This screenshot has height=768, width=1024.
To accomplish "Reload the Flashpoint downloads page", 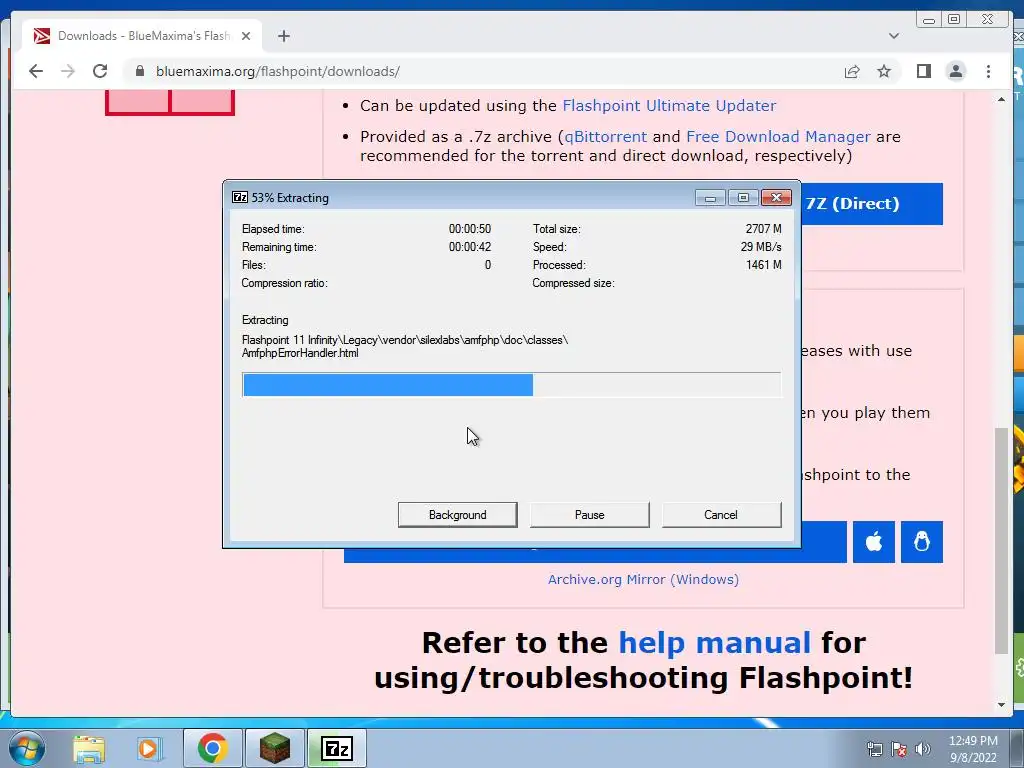I will 100,71.
